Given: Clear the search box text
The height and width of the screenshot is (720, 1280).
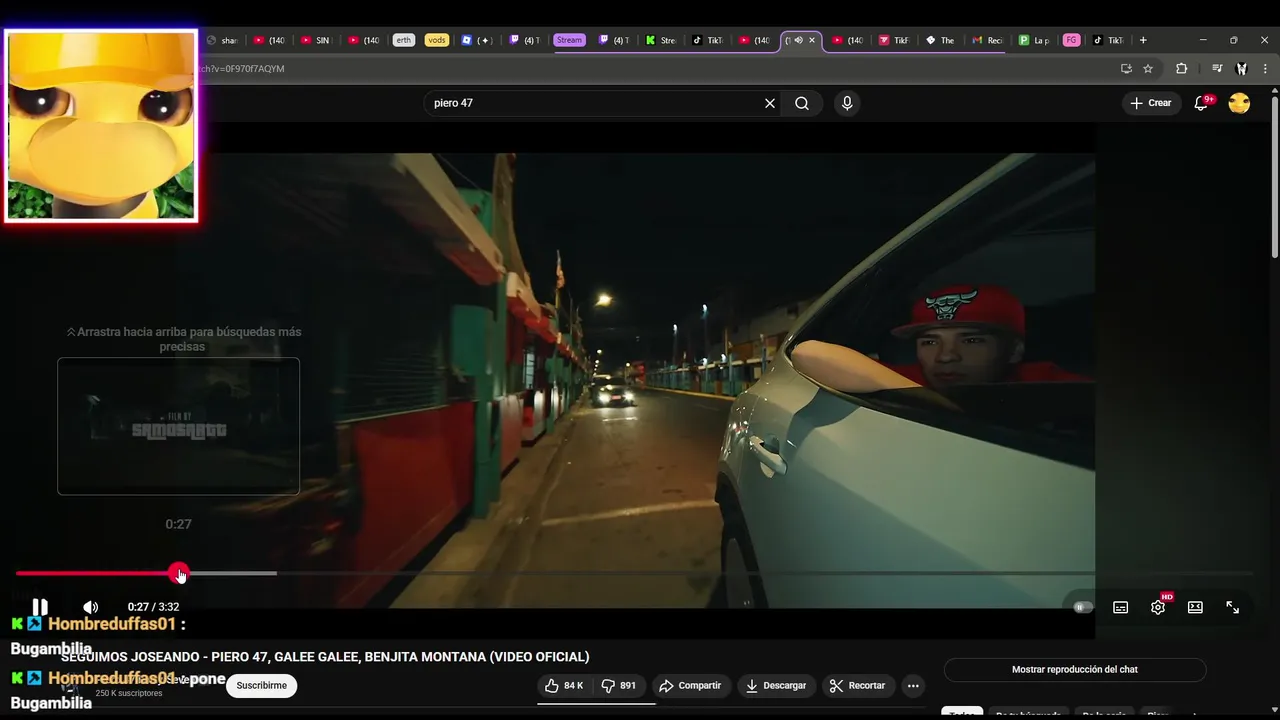Looking at the screenshot, I should coord(770,103).
